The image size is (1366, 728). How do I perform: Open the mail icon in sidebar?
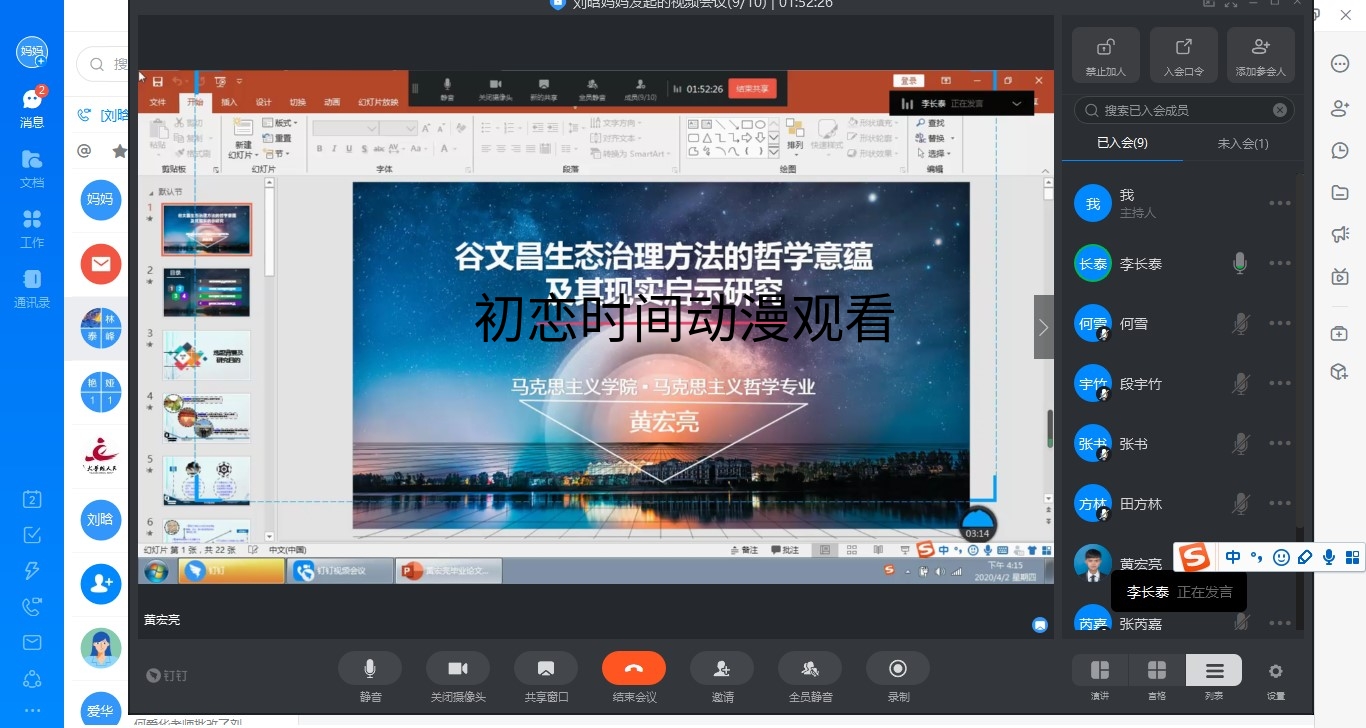click(32, 643)
